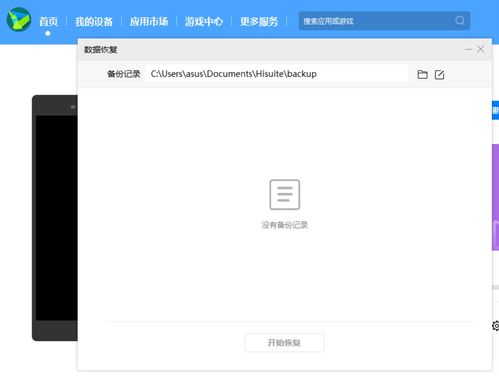Minimize the 数据恢复 dialog
Viewport: 499px width, 378px height.
(468, 49)
